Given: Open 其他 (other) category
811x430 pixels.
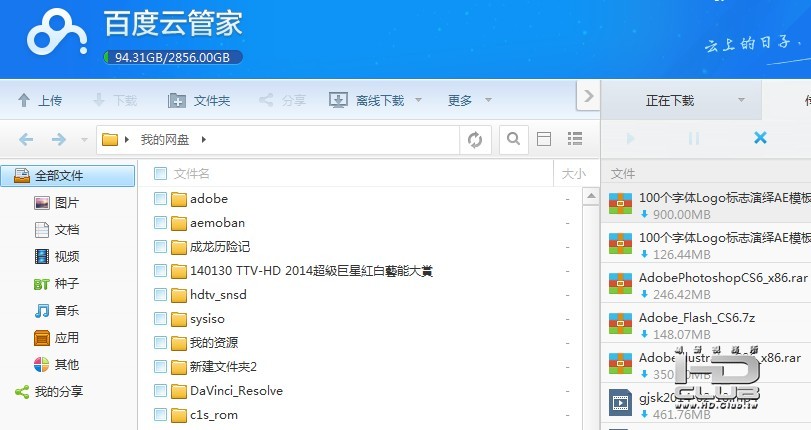Looking at the screenshot, I should click(56, 365).
